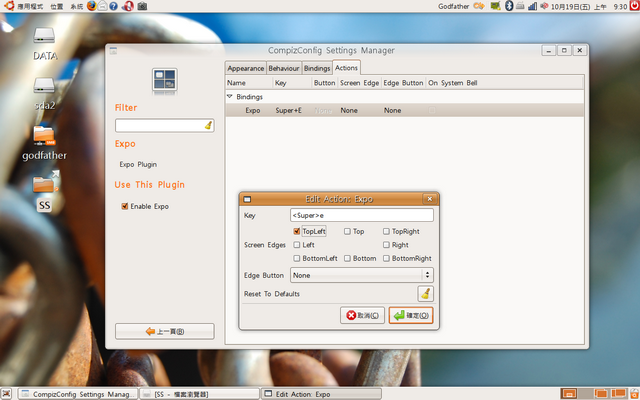Click the Bluetooth tray icon
640x400 pixels.
click(509, 6)
